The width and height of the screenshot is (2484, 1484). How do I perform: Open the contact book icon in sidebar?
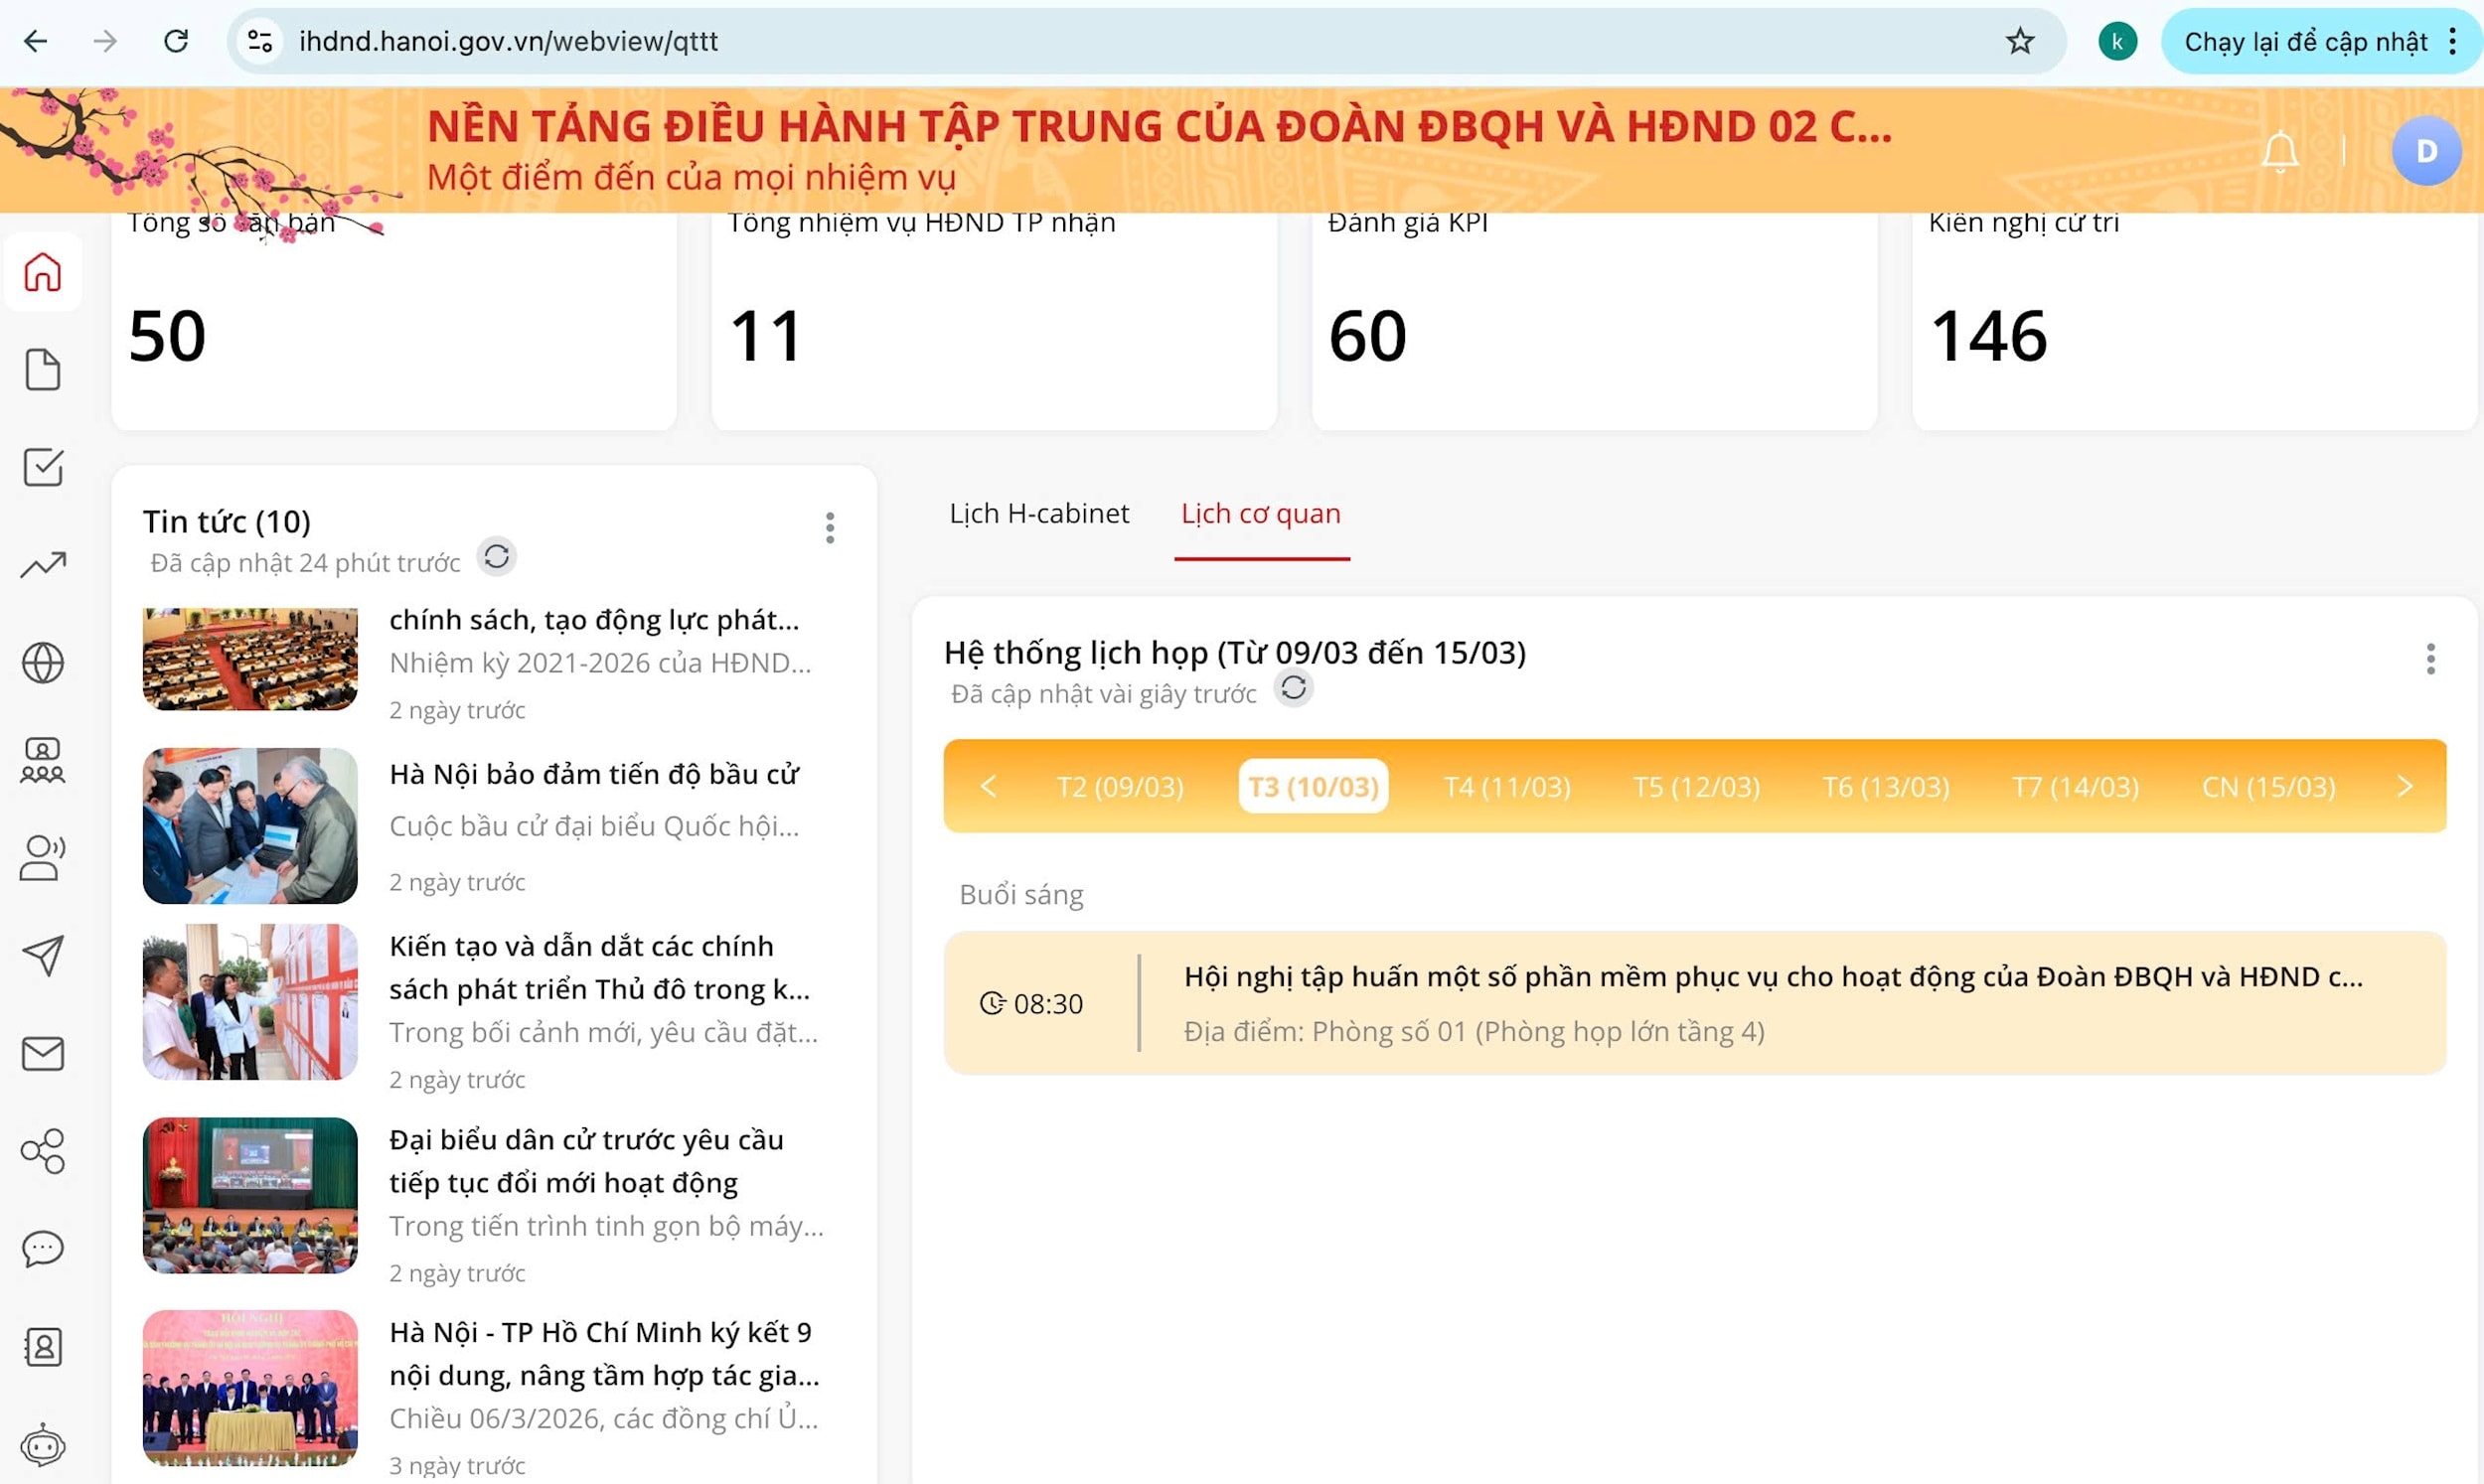(43, 1347)
